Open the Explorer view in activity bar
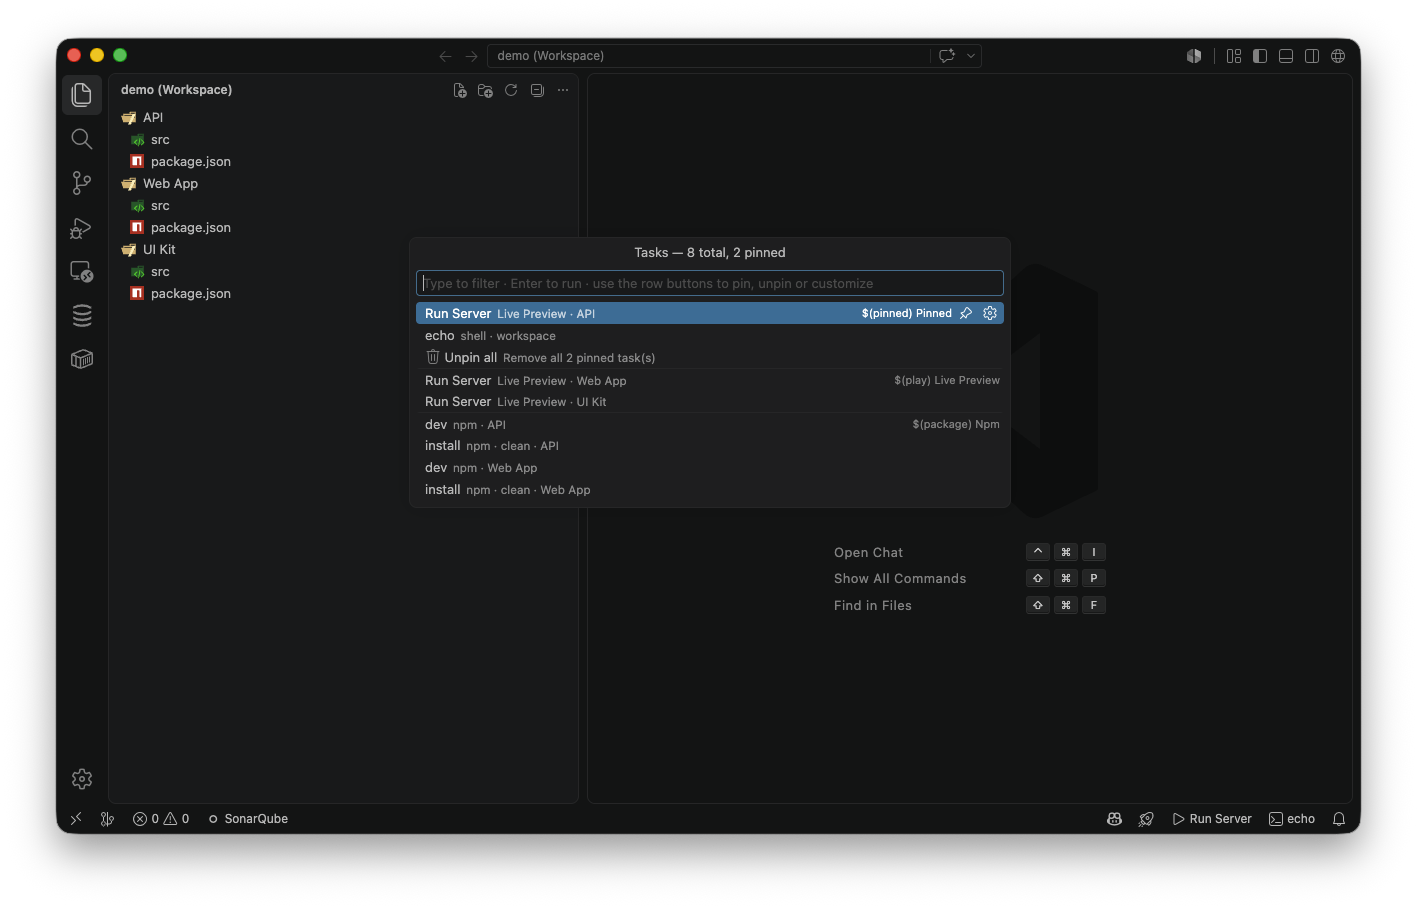The height and width of the screenshot is (908, 1417). pos(82,95)
